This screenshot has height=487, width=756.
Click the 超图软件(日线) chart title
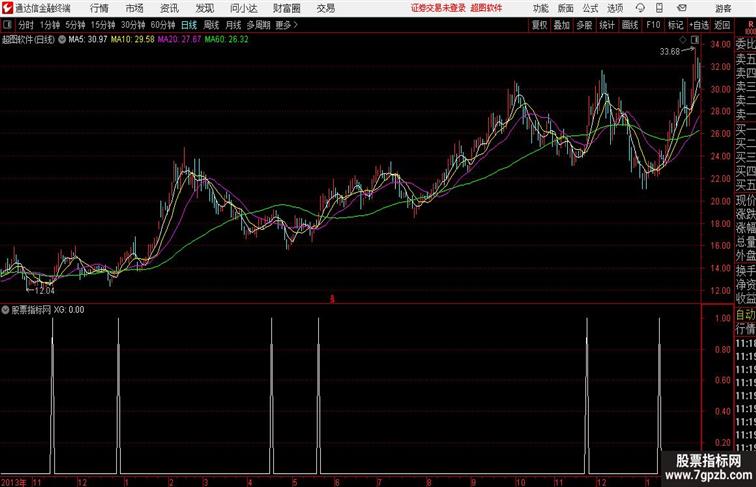pos(28,40)
